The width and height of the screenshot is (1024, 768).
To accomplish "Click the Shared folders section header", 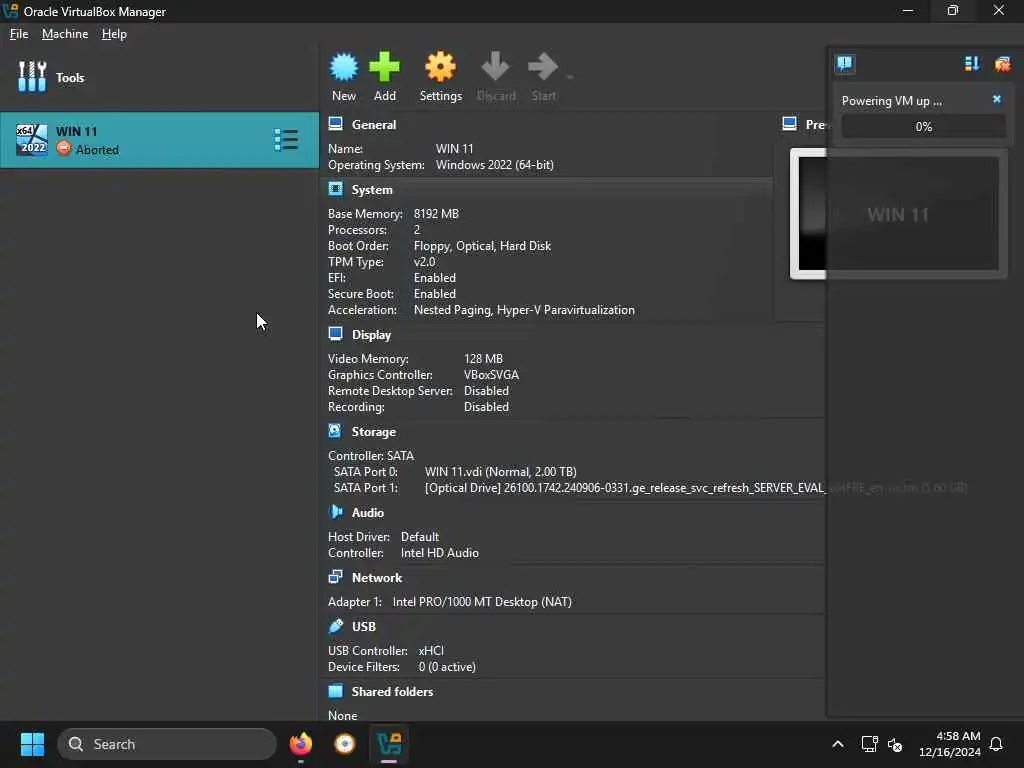I will coord(392,692).
